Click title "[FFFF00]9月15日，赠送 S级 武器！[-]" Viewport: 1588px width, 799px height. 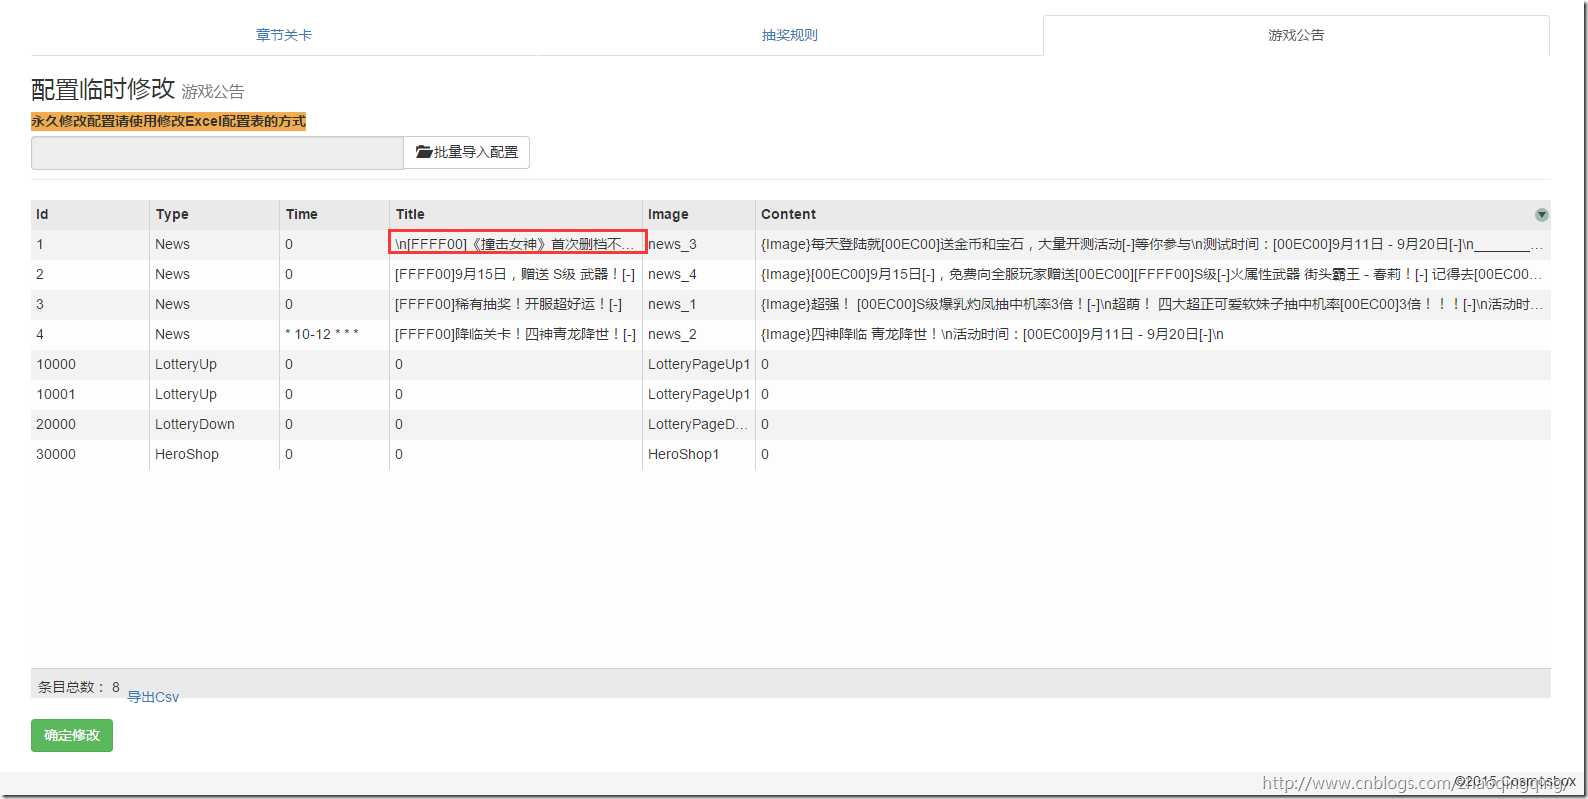(x=516, y=274)
